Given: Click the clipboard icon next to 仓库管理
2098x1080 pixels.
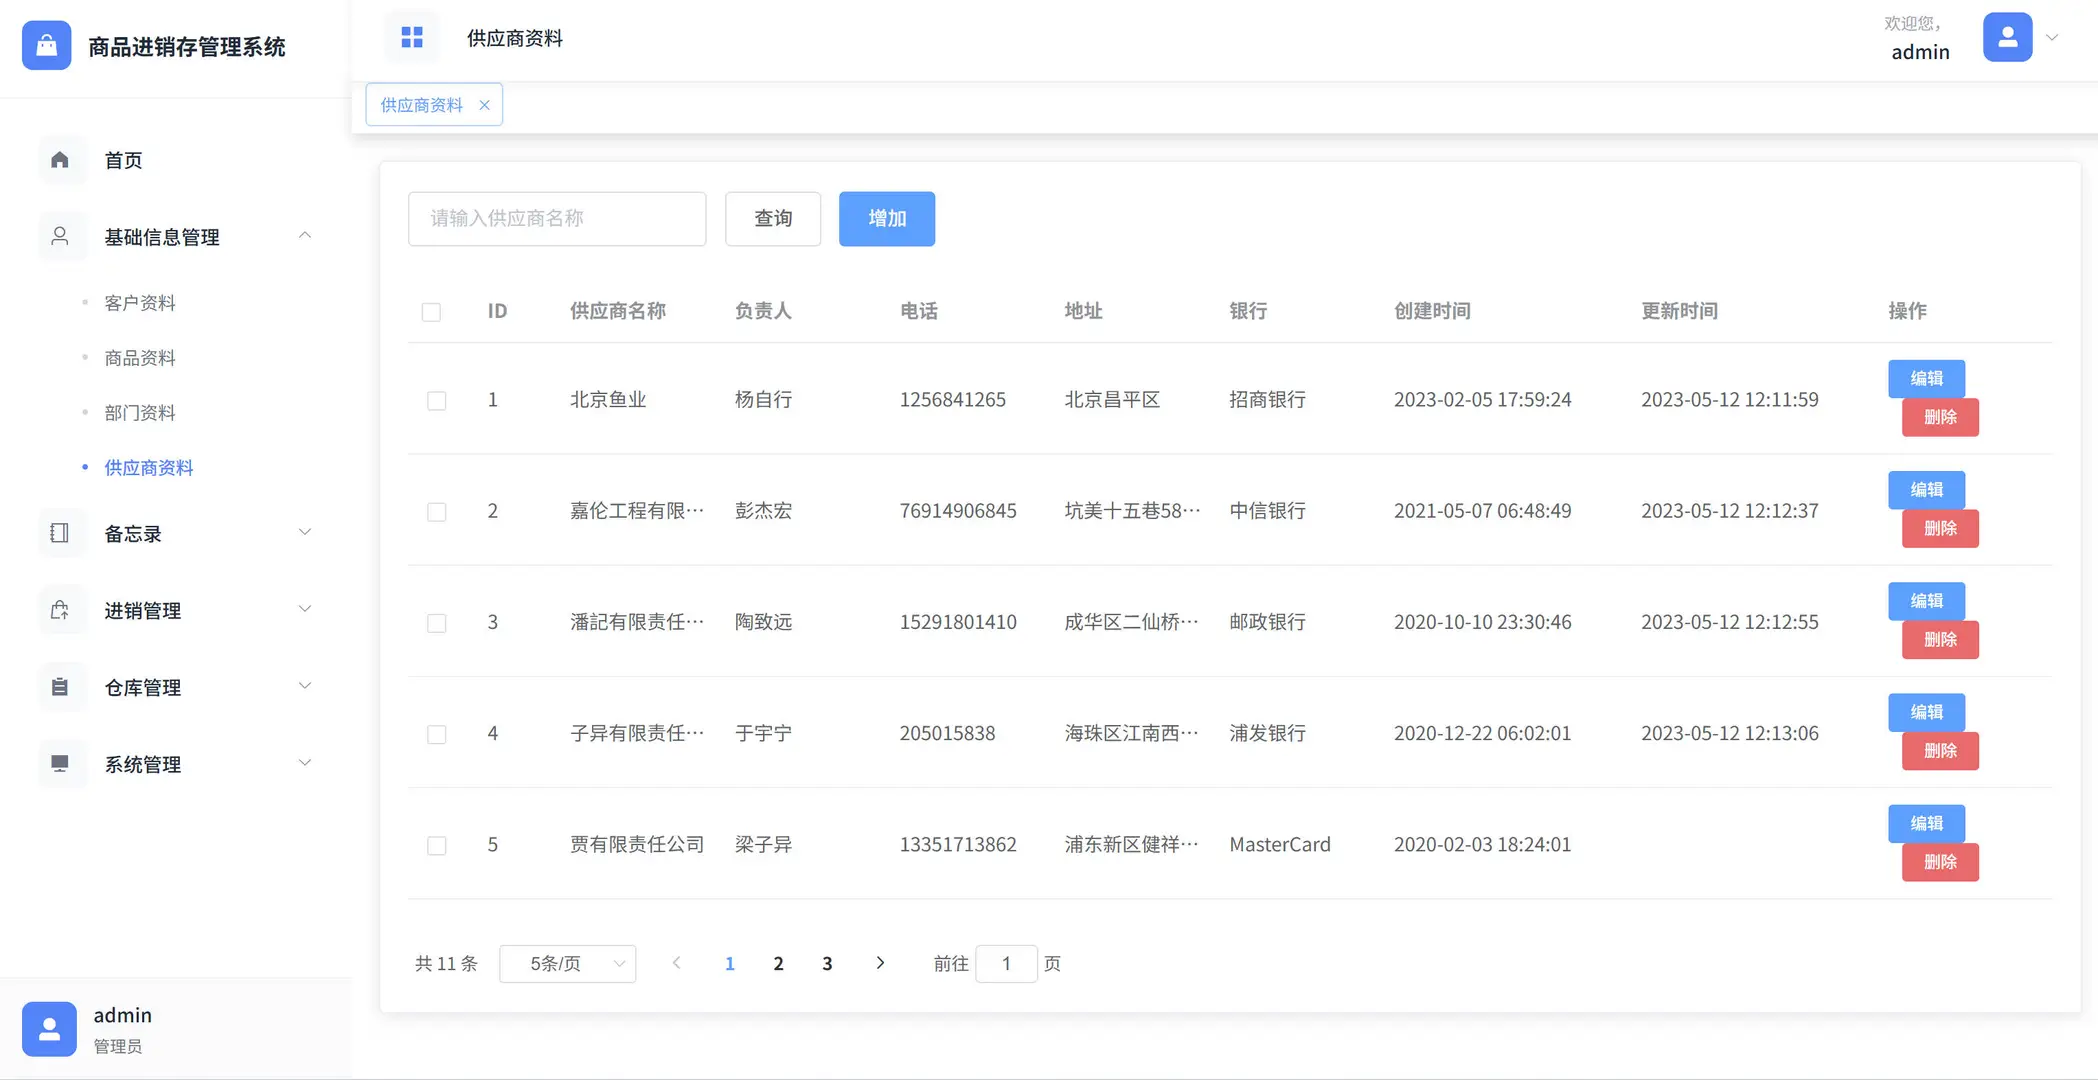Looking at the screenshot, I should pyautogui.click(x=60, y=687).
